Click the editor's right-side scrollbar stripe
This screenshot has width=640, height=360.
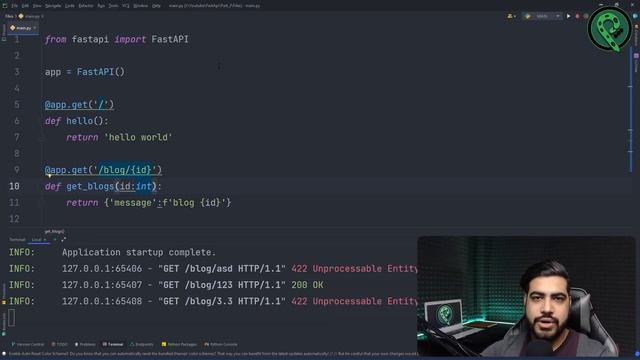tap(631, 110)
